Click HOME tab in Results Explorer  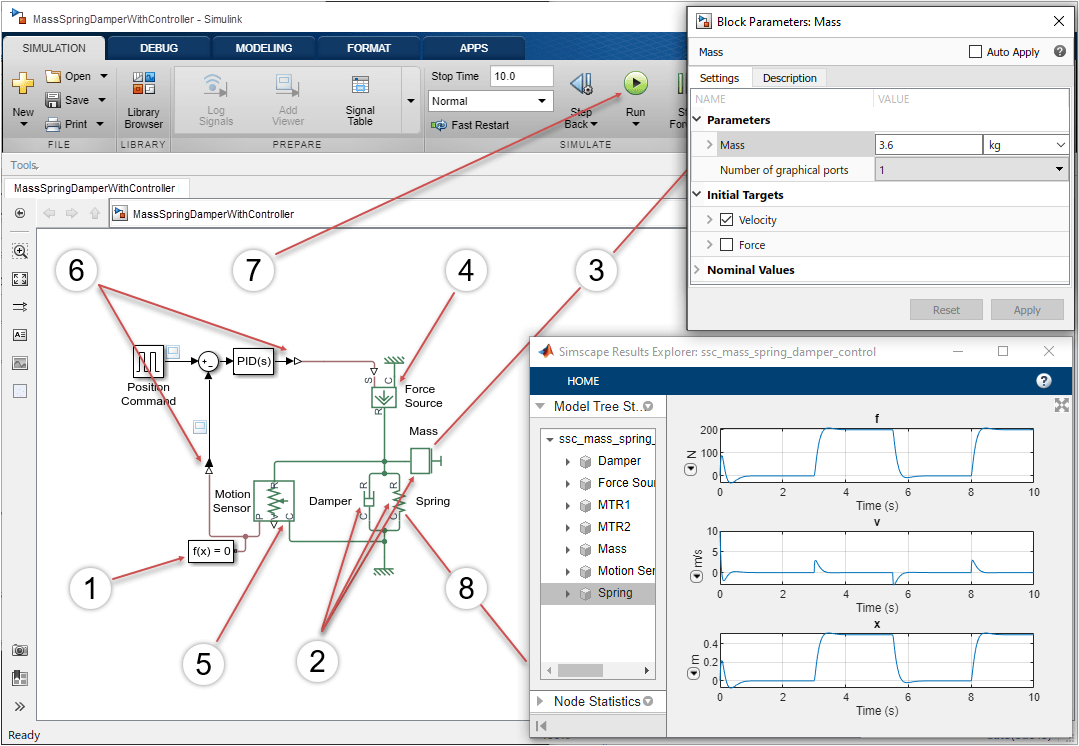pos(583,381)
